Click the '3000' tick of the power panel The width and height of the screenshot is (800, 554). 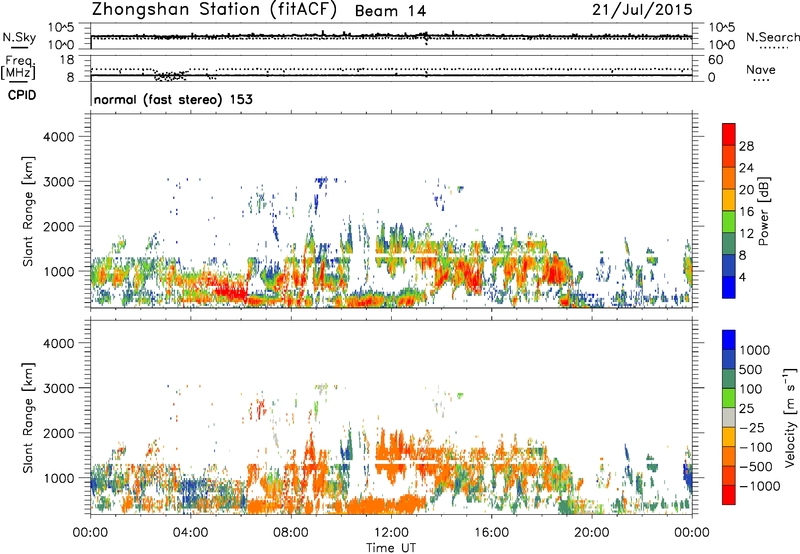point(58,182)
